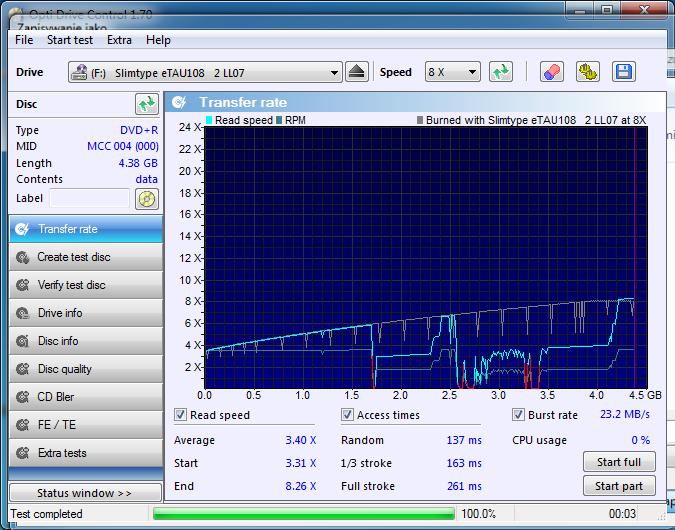Screen dimensions: 675x530
Task: Close the Opti Drive Control window
Action: (x=644, y=10)
